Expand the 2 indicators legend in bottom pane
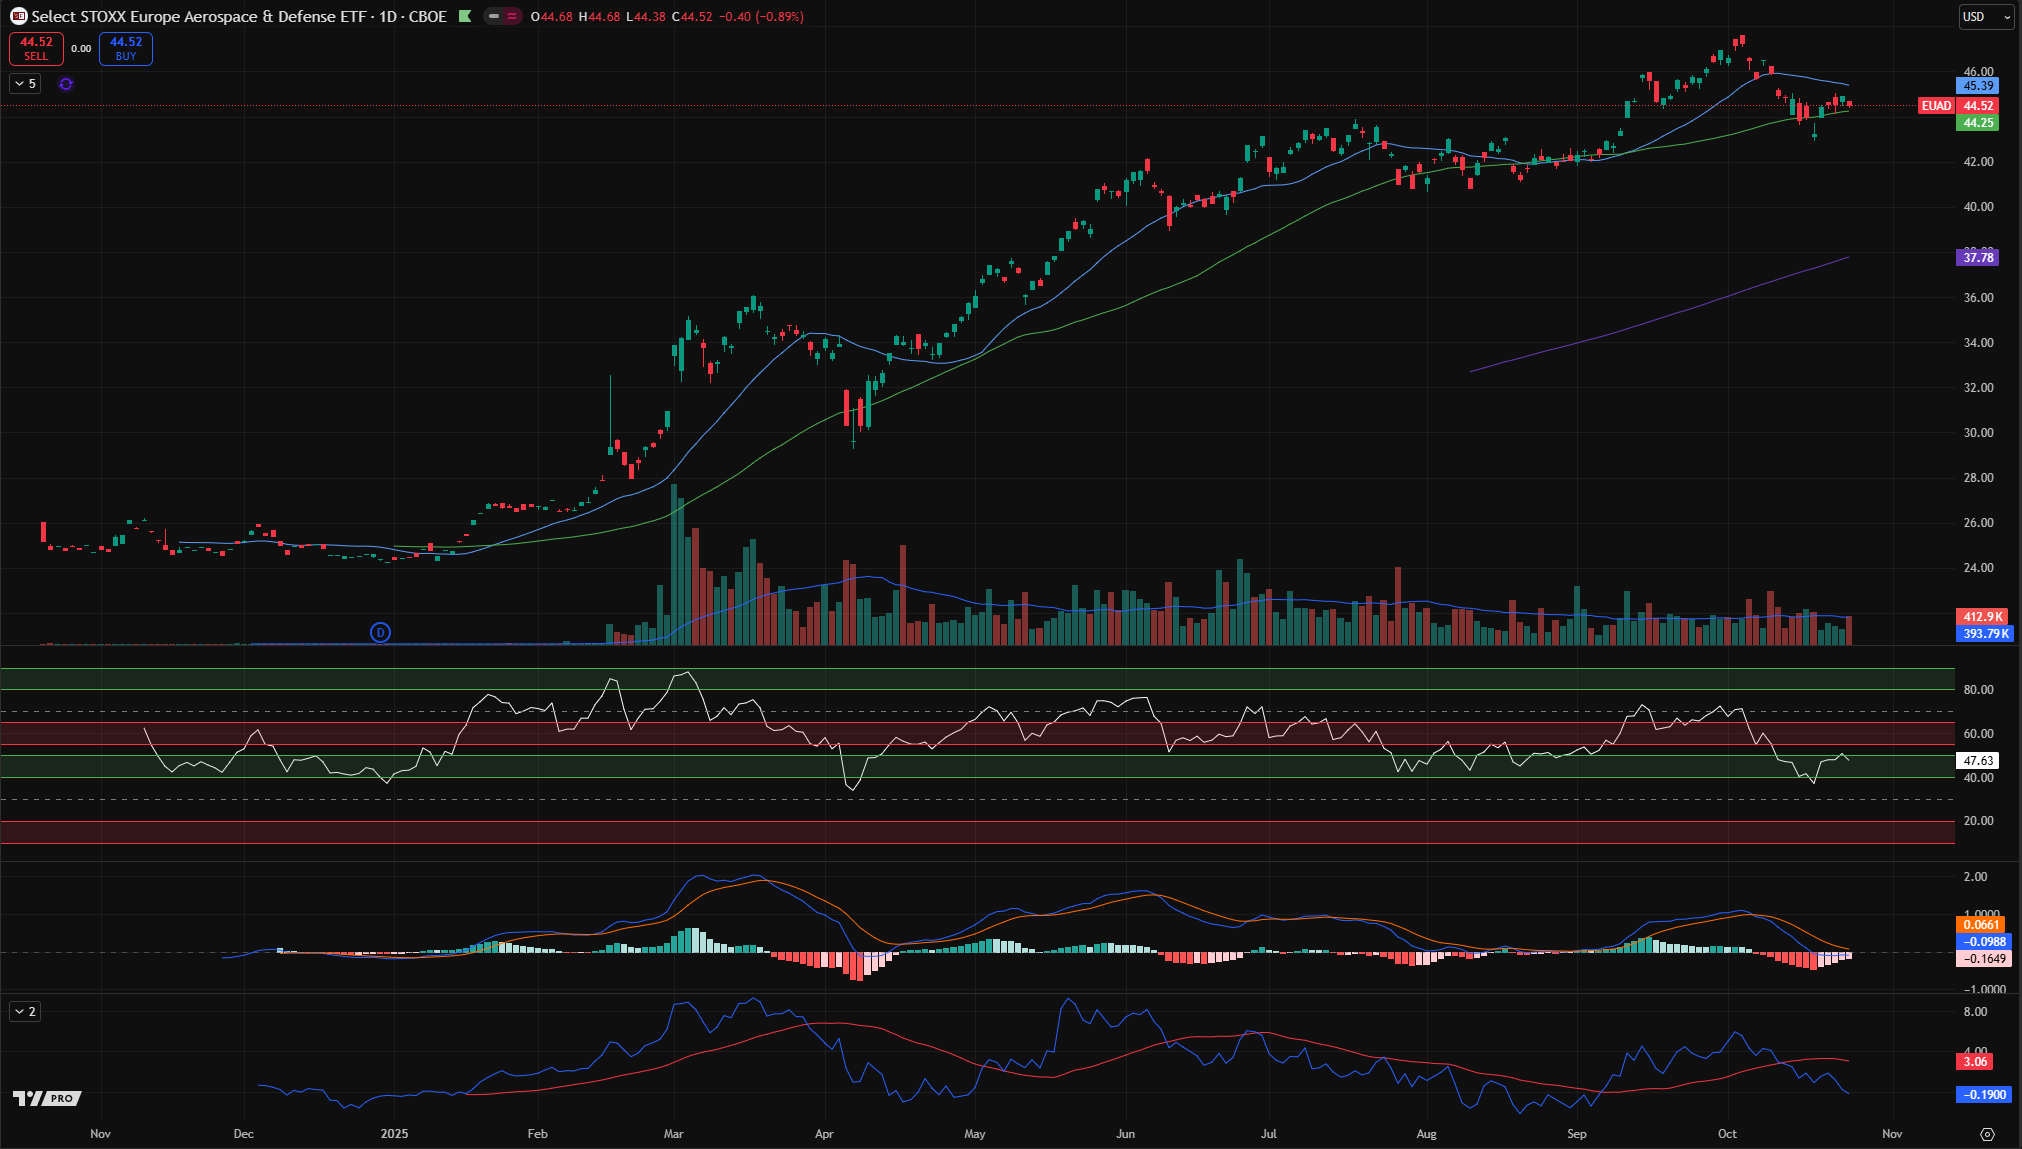Viewport: 2022px width, 1149px height. (x=25, y=1012)
